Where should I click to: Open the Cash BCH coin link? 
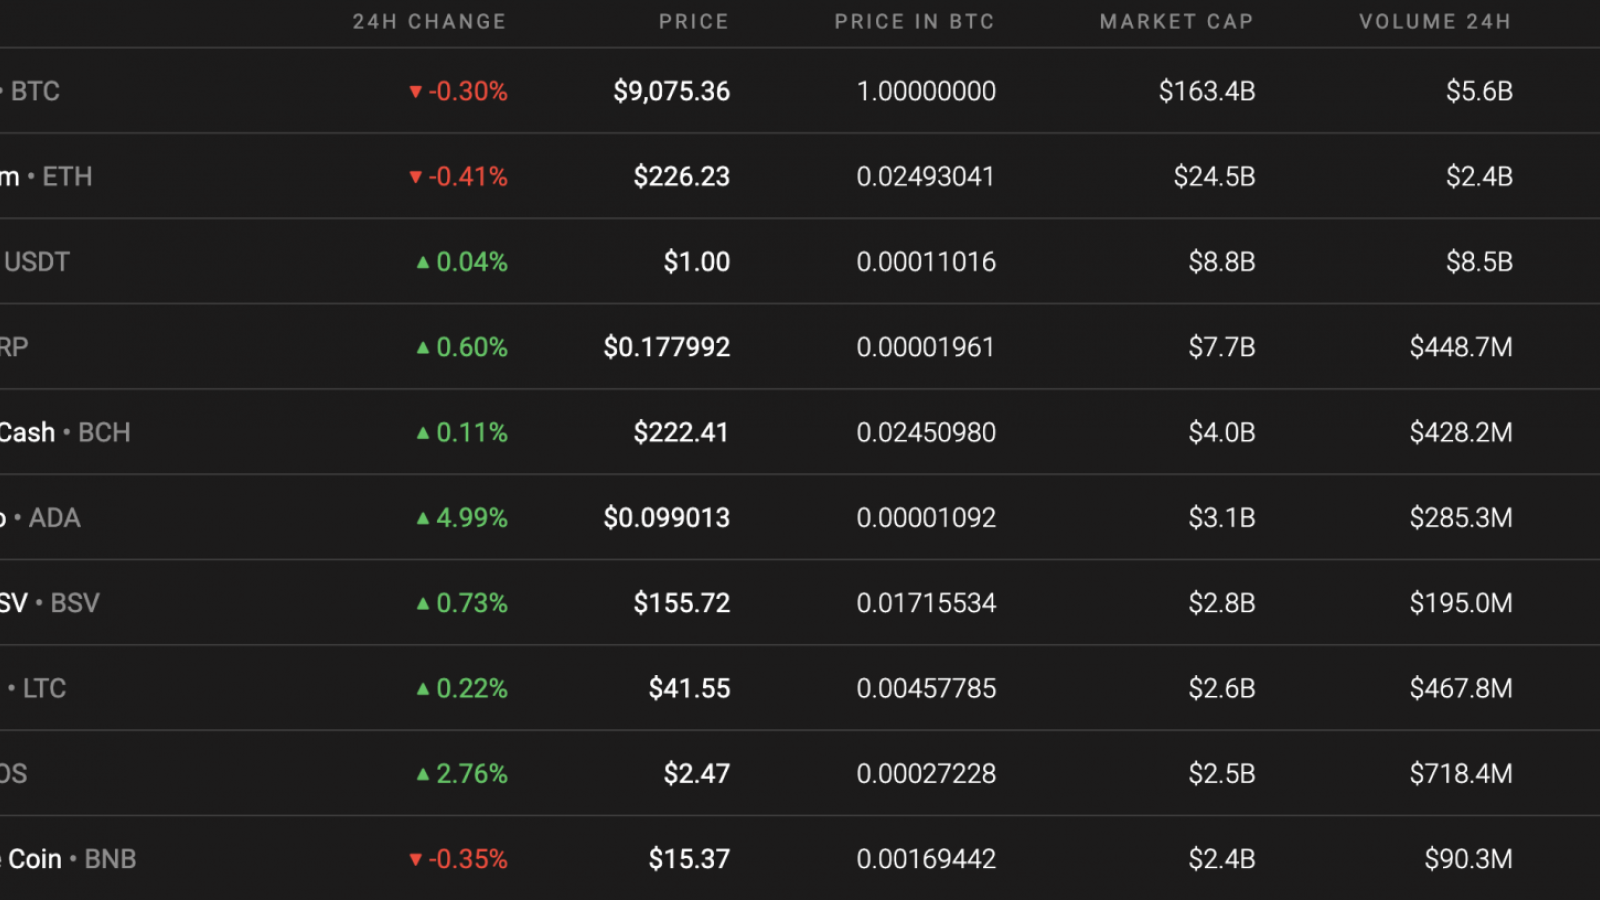[x=65, y=433]
